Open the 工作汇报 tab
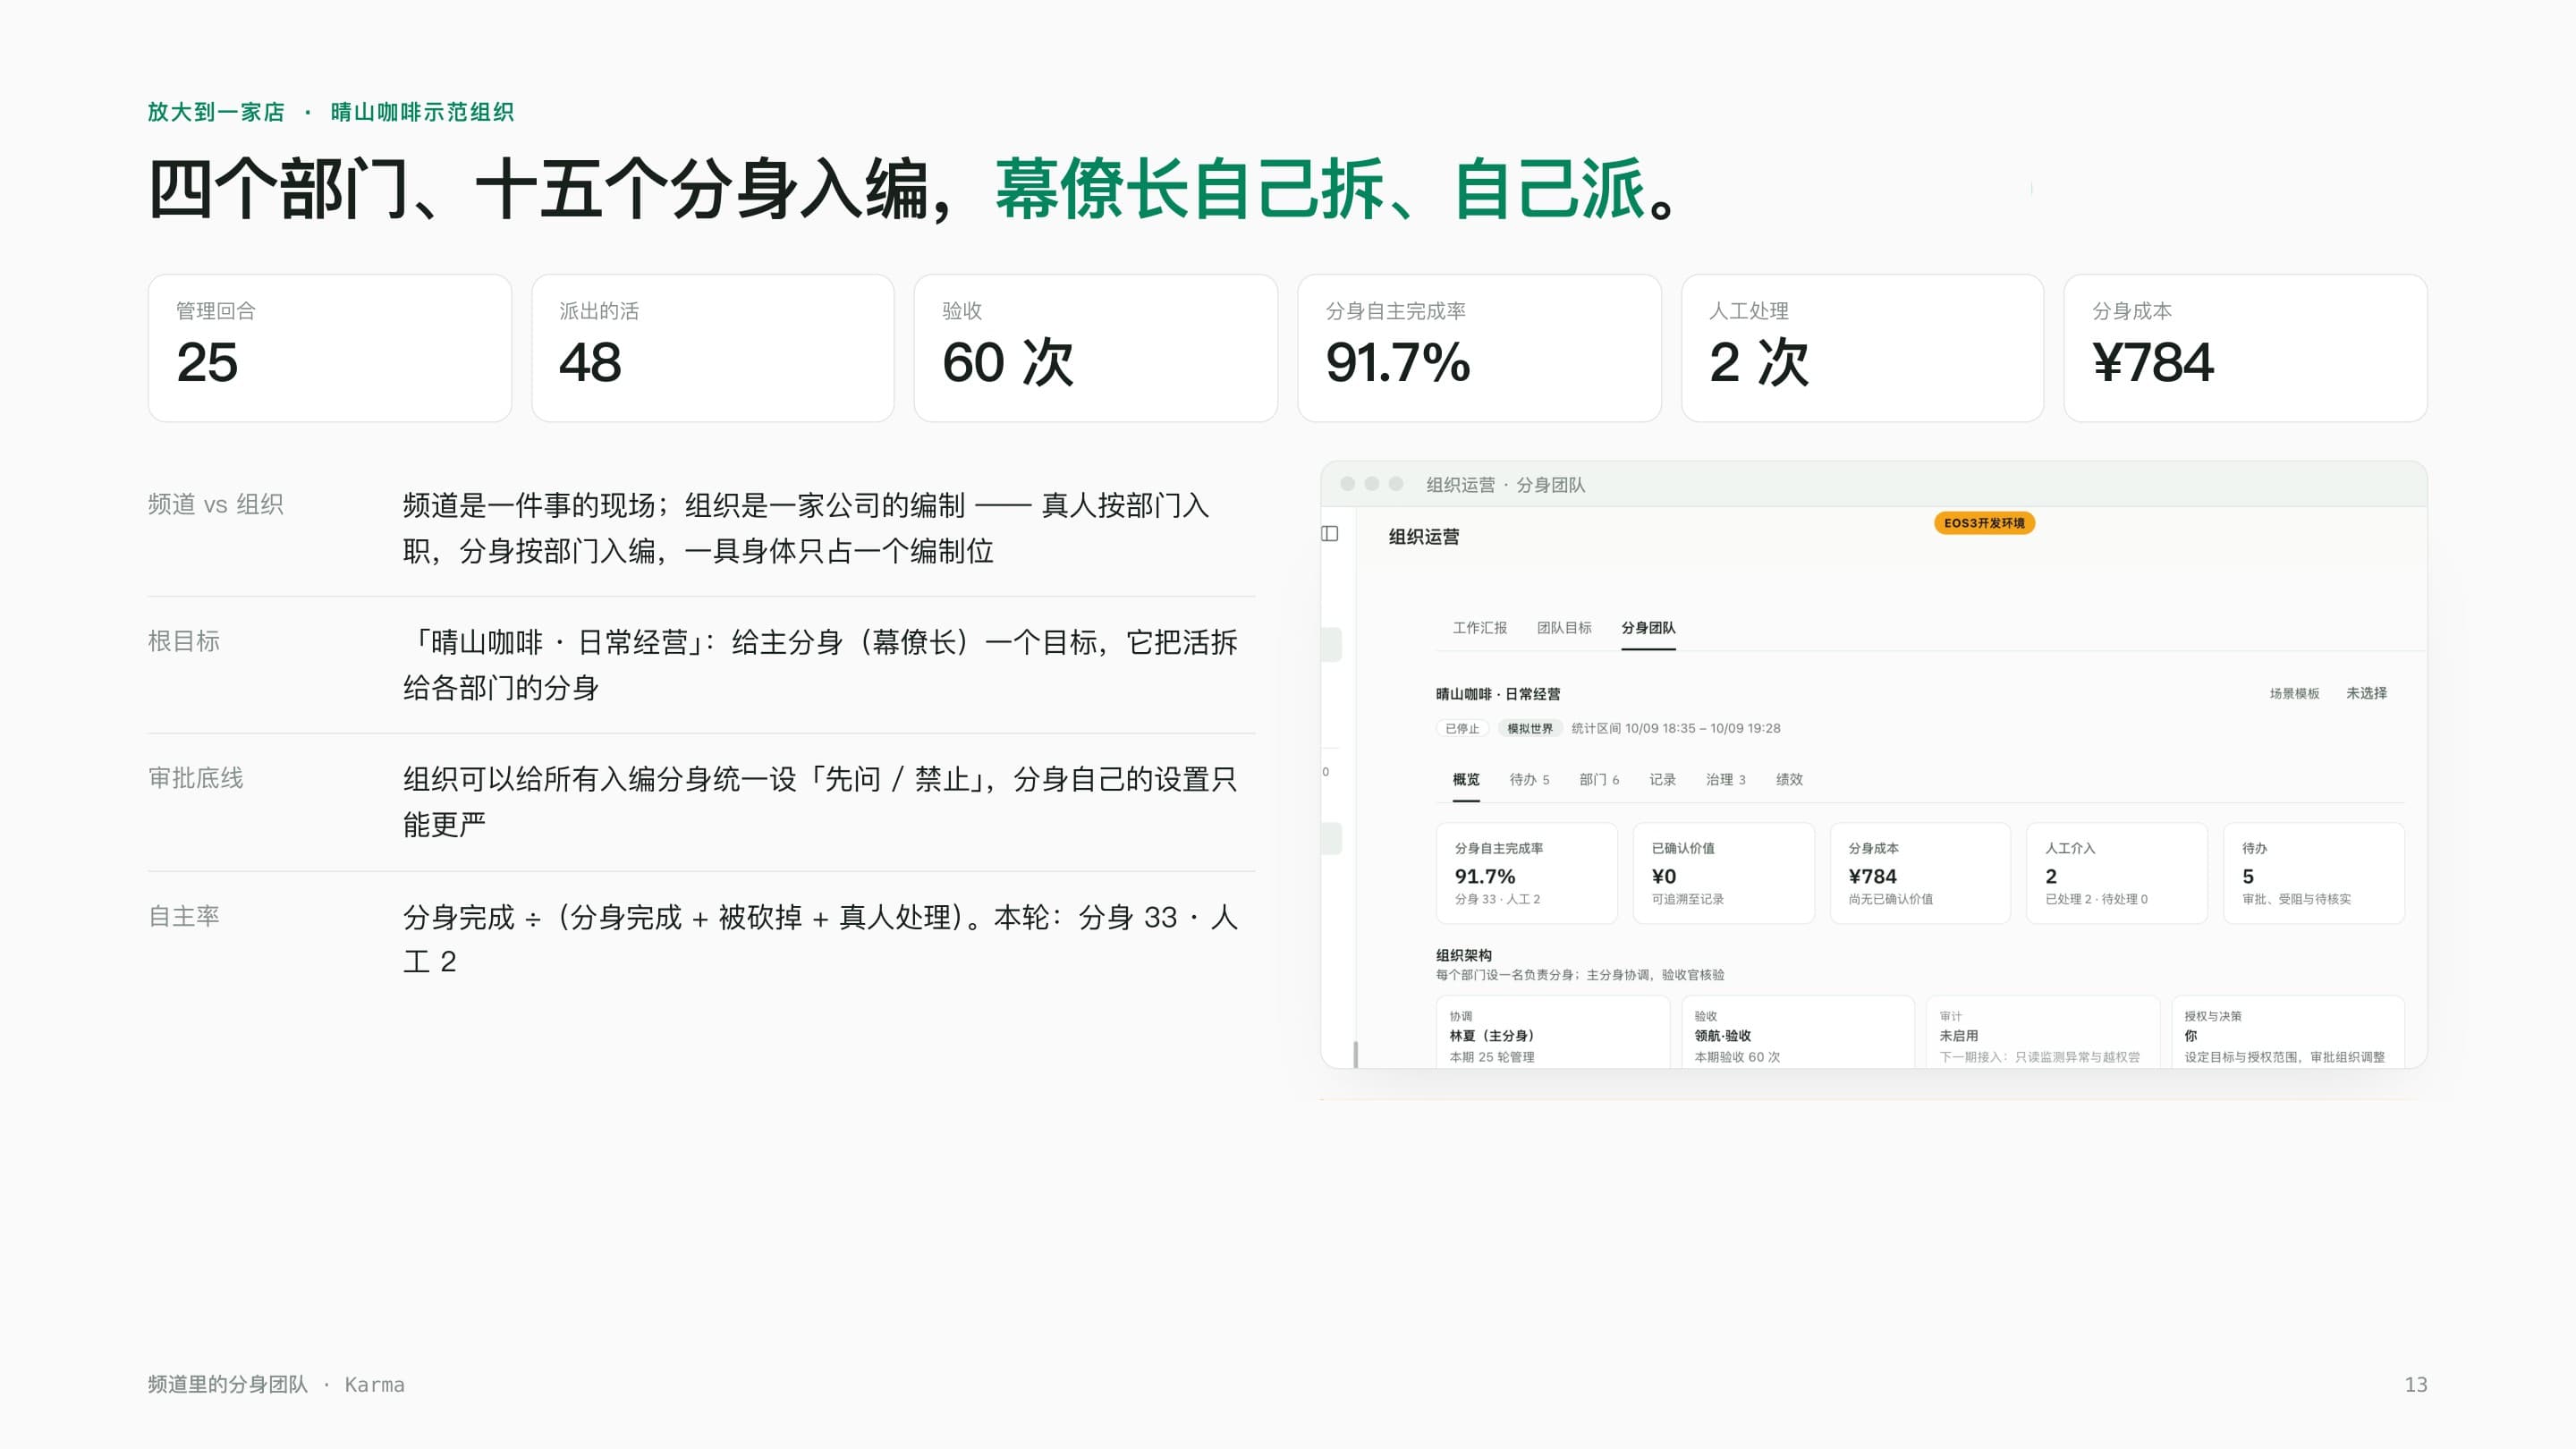This screenshot has width=2576, height=1449. [1479, 628]
